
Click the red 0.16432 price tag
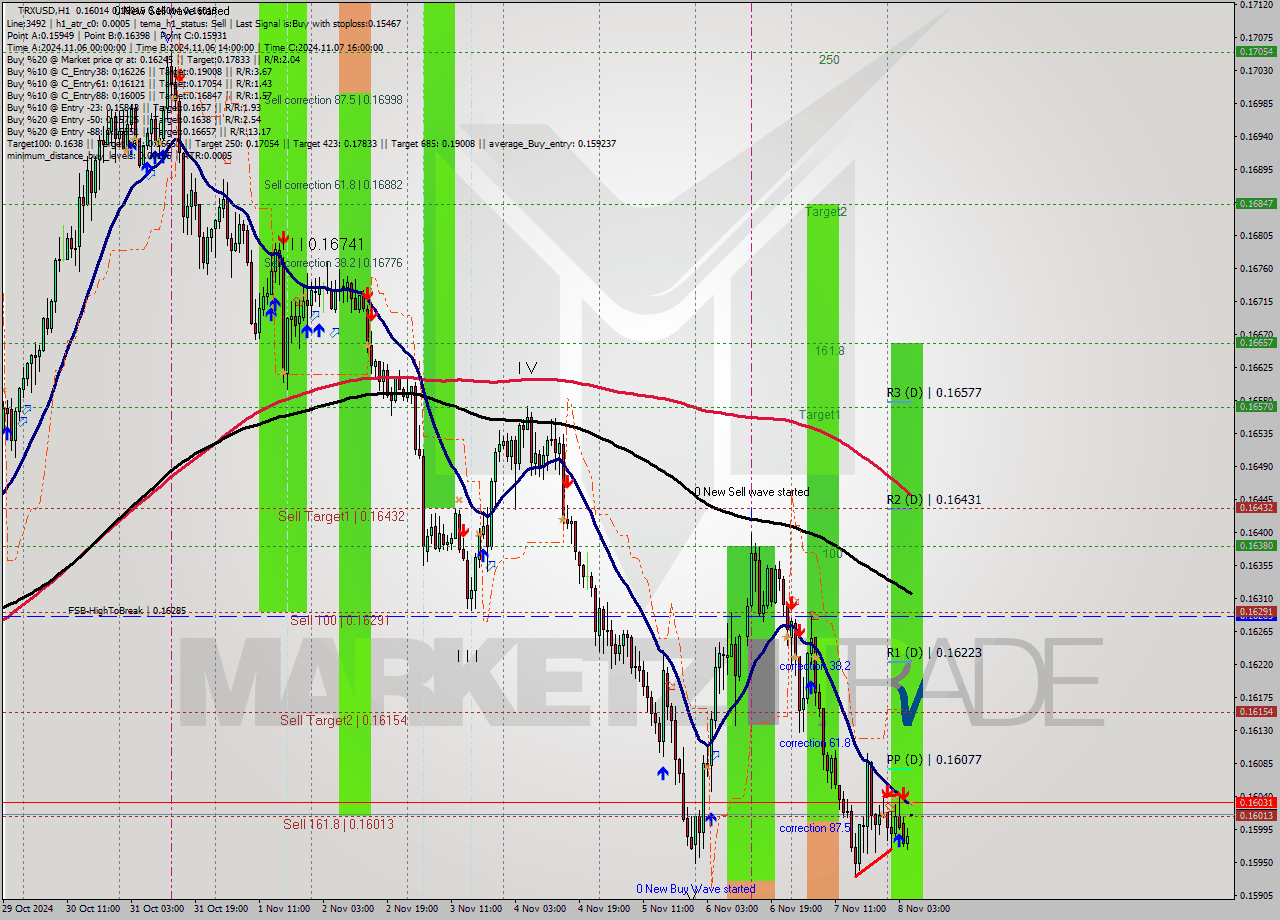(1256, 507)
